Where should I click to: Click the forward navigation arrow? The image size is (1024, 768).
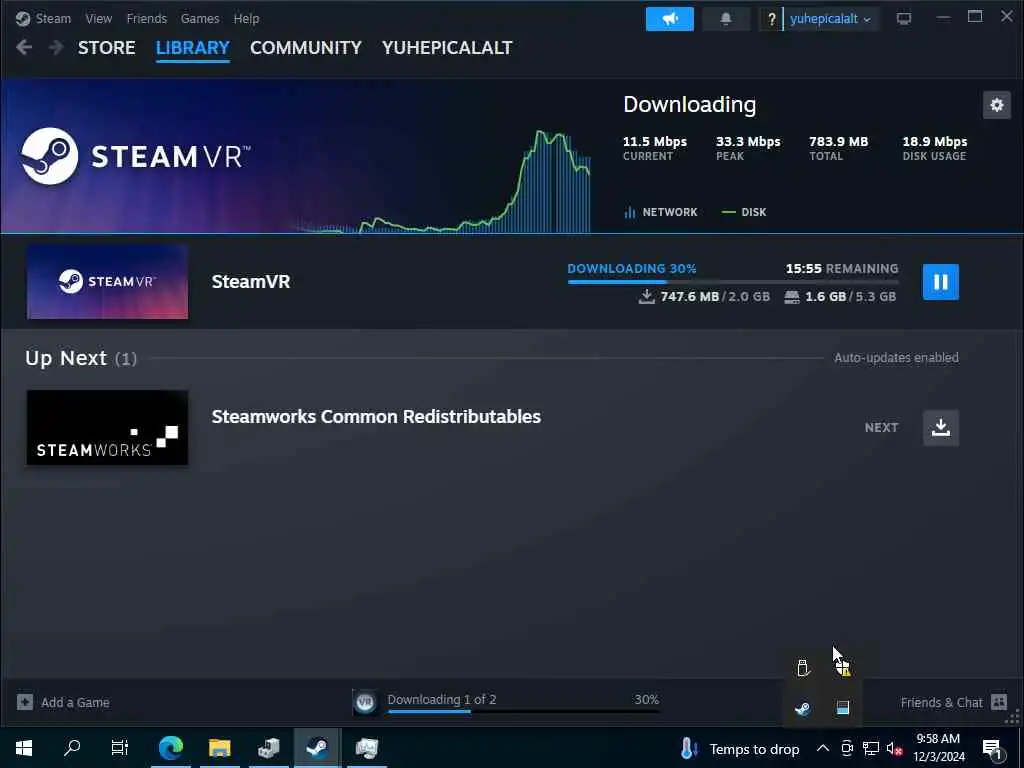tap(56, 47)
